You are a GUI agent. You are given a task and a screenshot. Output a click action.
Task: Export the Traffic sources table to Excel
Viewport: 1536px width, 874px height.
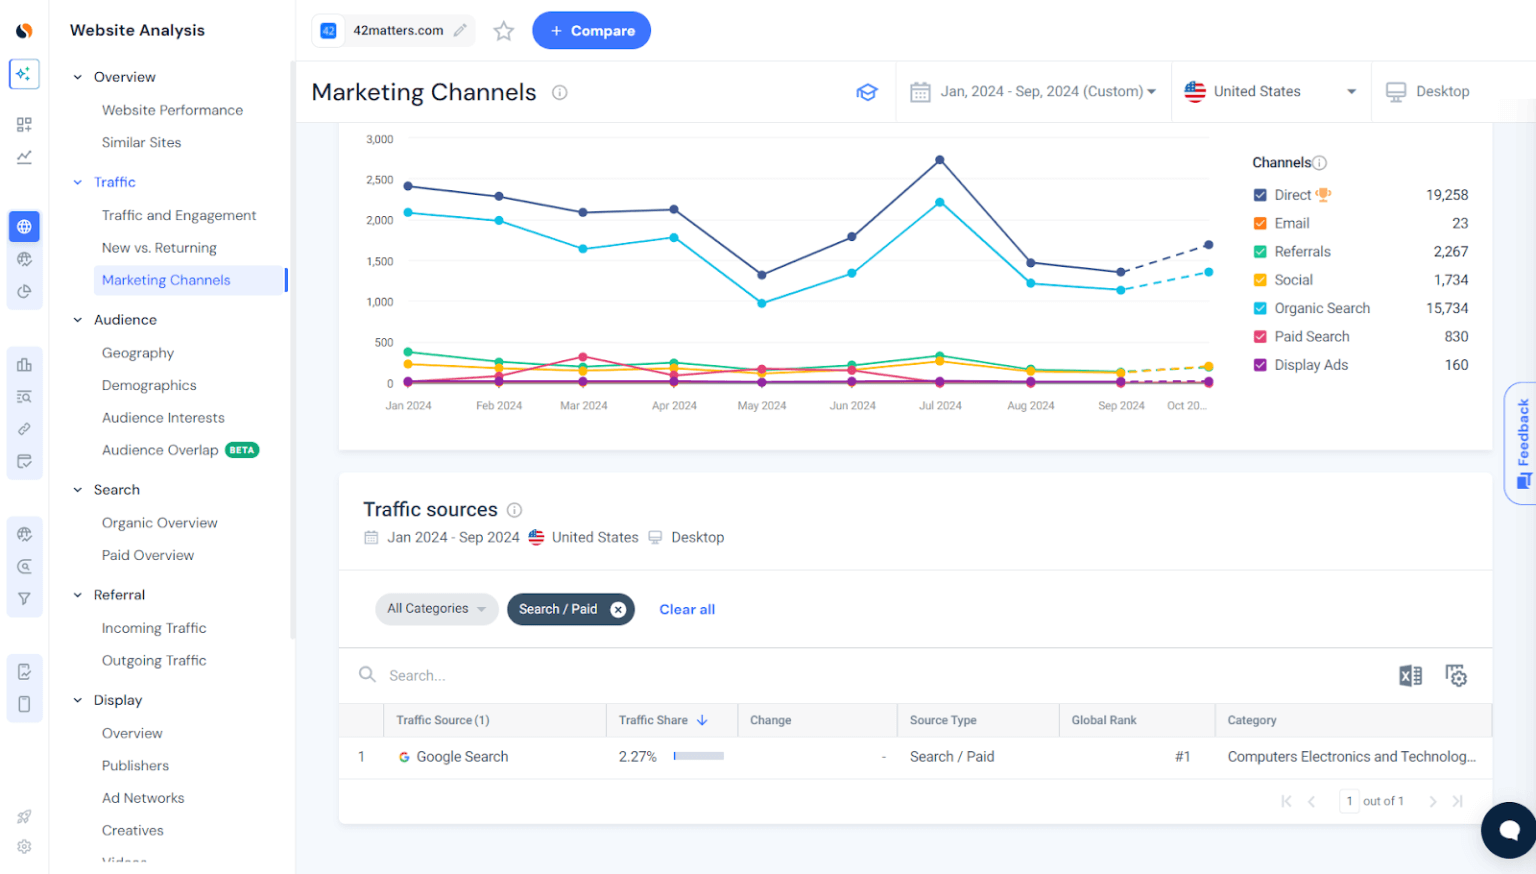(1410, 675)
